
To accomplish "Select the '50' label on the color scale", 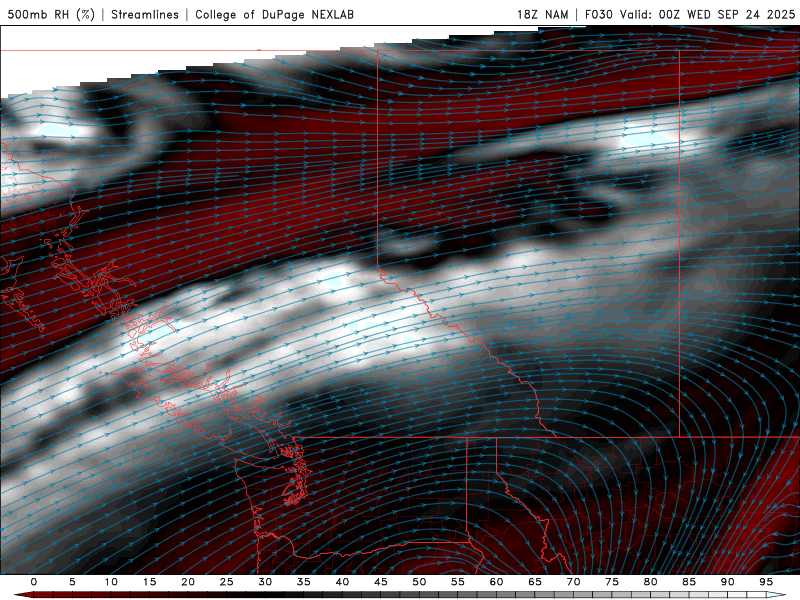I will click(419, 582).
